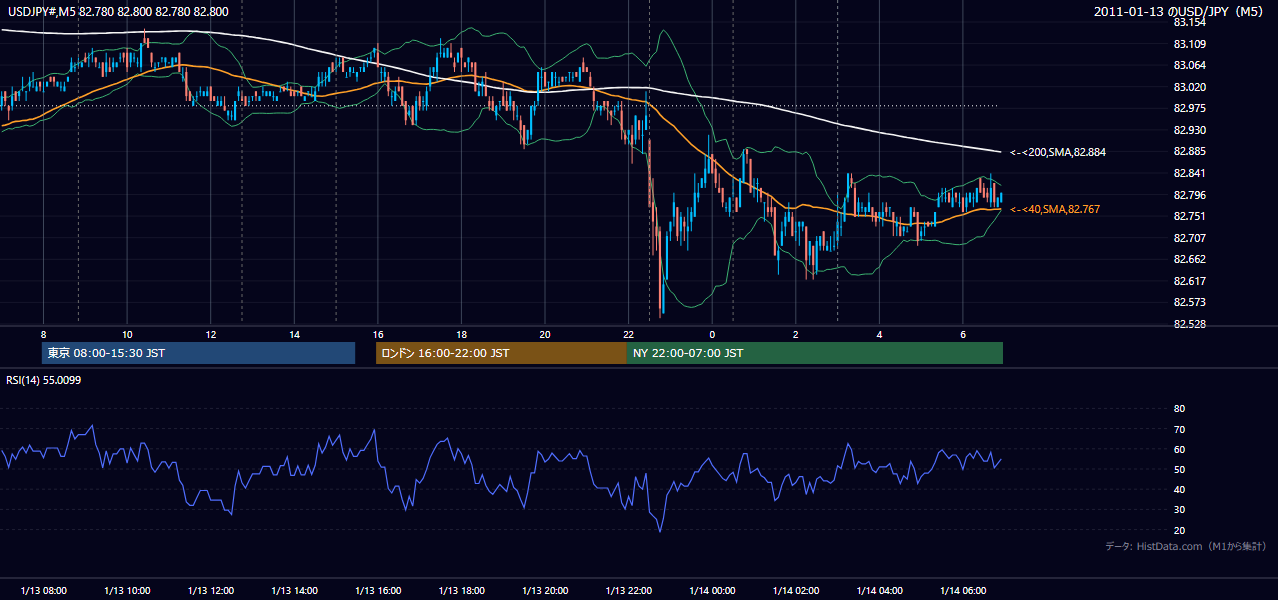Click price axis value 83.020
This screenshot has height=600, width=1278.
[1189, 87]
